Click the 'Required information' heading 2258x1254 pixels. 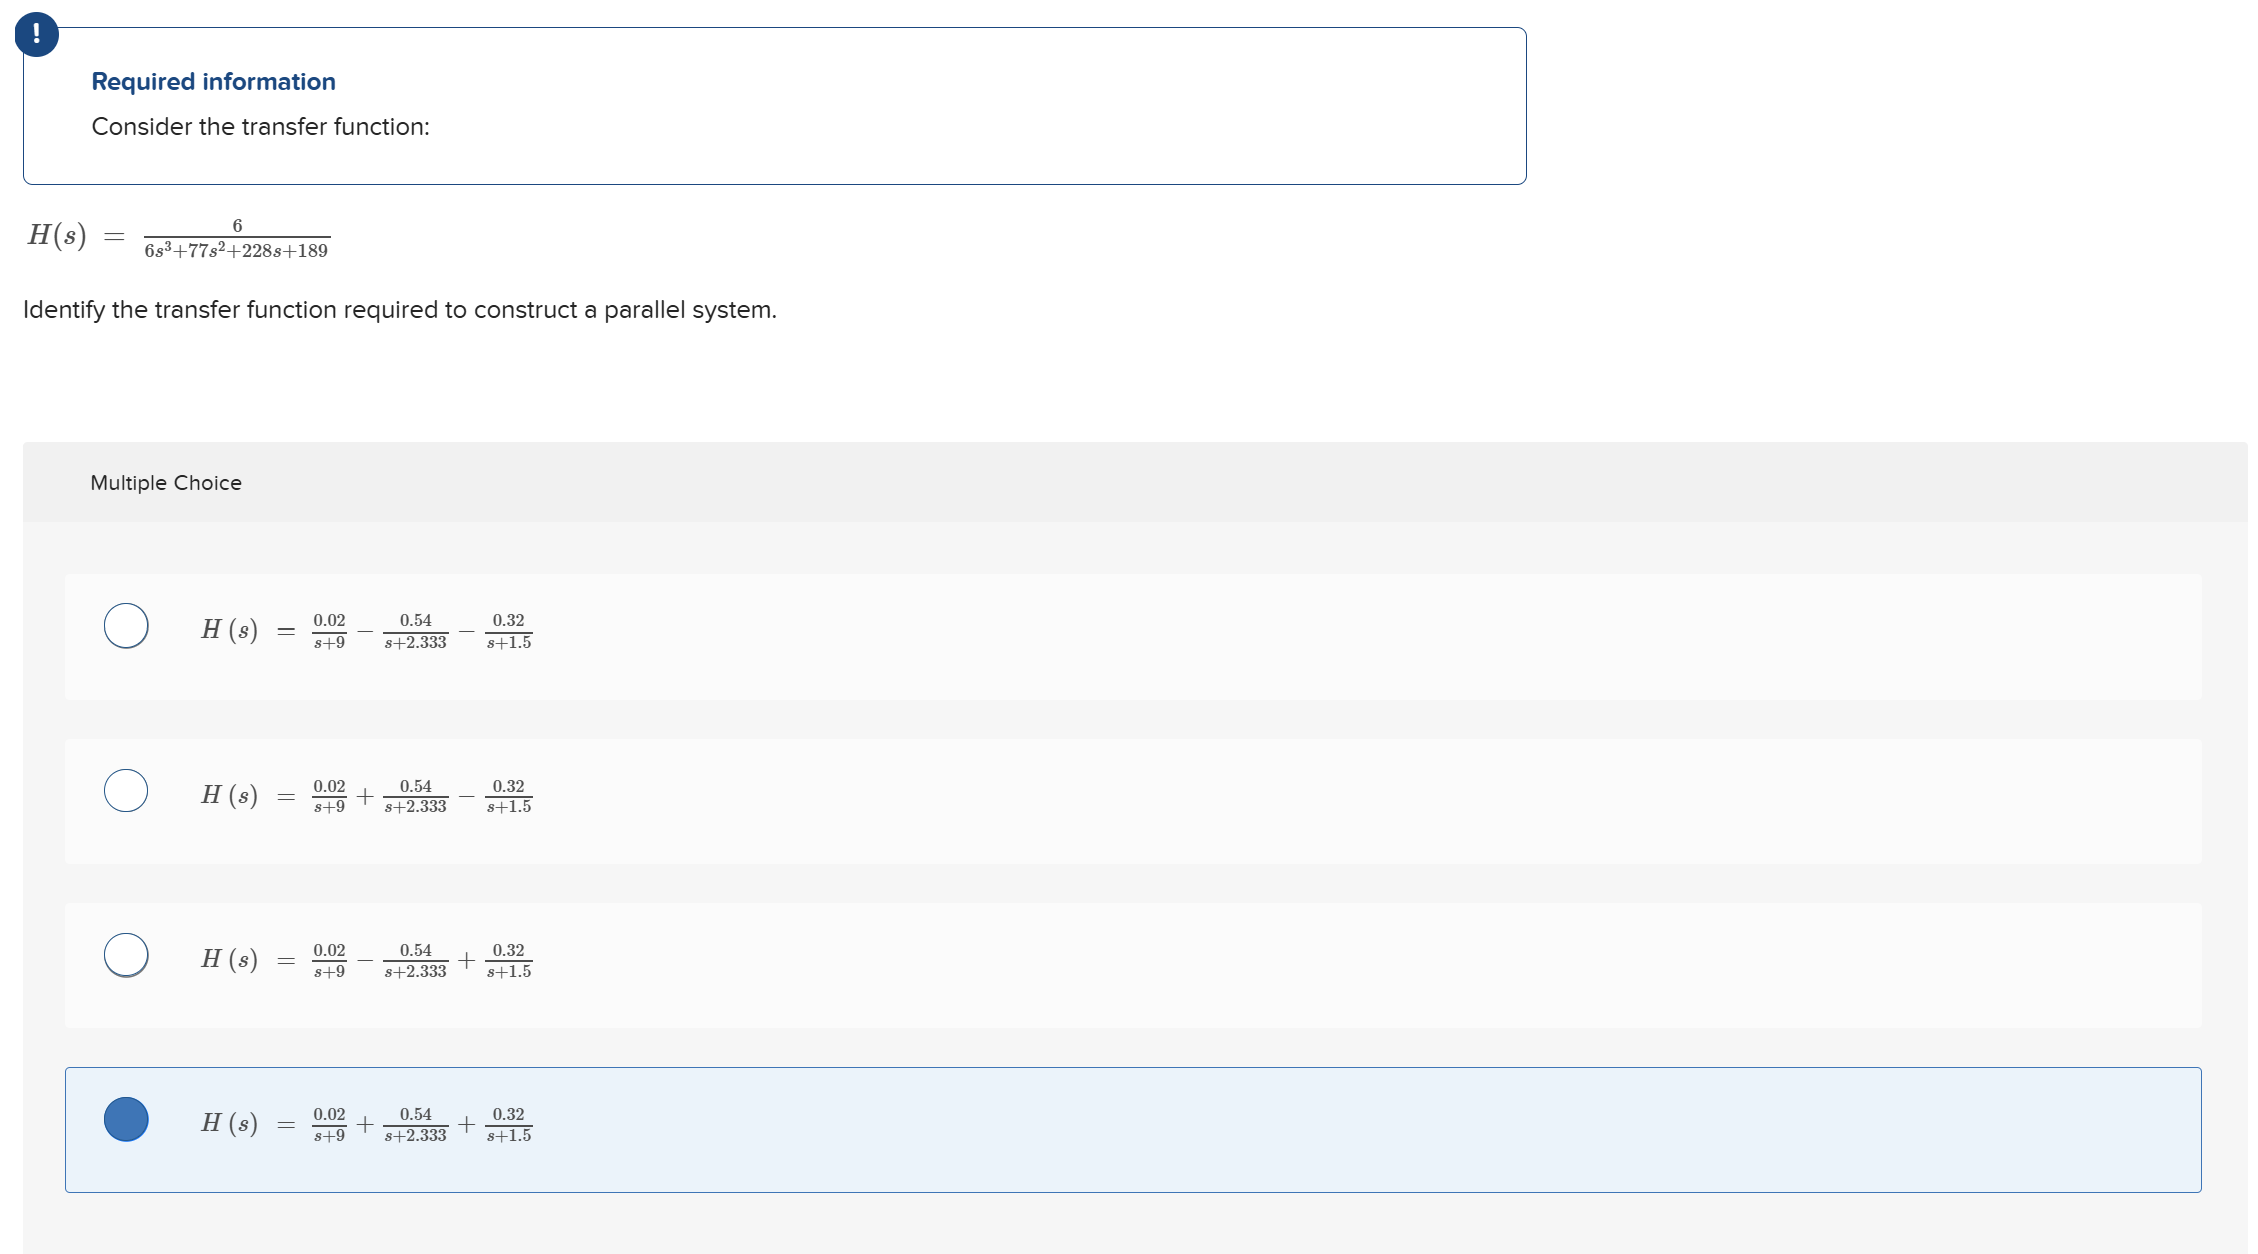pos(213,82)
